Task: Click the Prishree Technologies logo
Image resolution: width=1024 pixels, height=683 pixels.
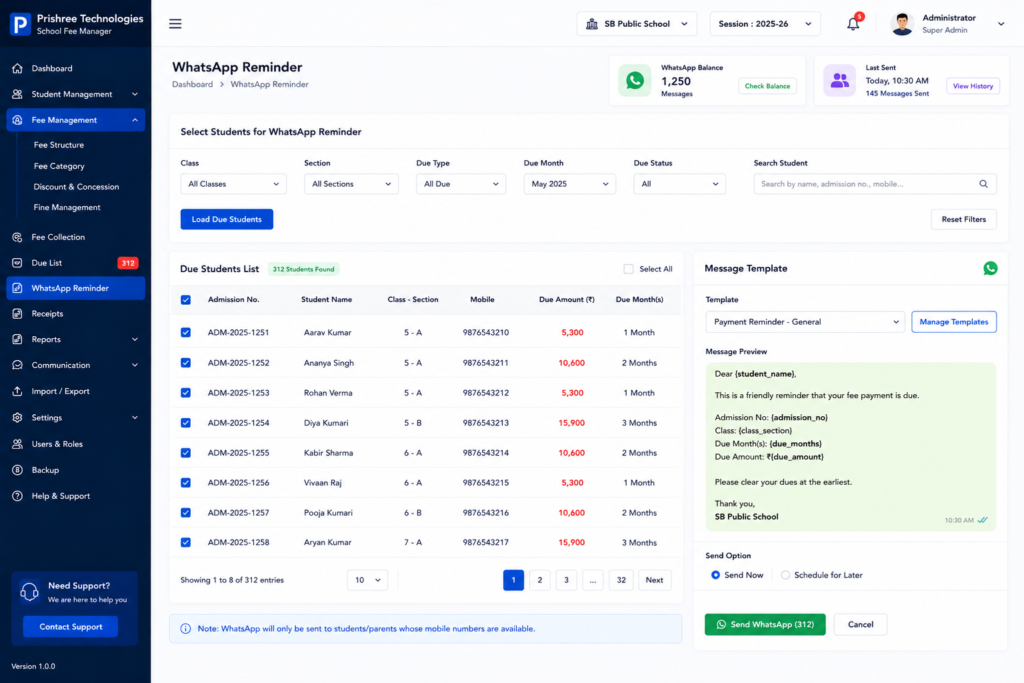Action: pyautogui.click(x=20, y=24)
